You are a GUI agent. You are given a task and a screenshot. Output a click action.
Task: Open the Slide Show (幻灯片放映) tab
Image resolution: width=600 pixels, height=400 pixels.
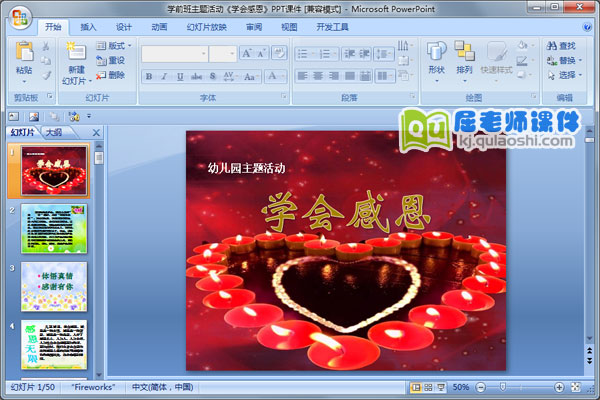(207, 27)
